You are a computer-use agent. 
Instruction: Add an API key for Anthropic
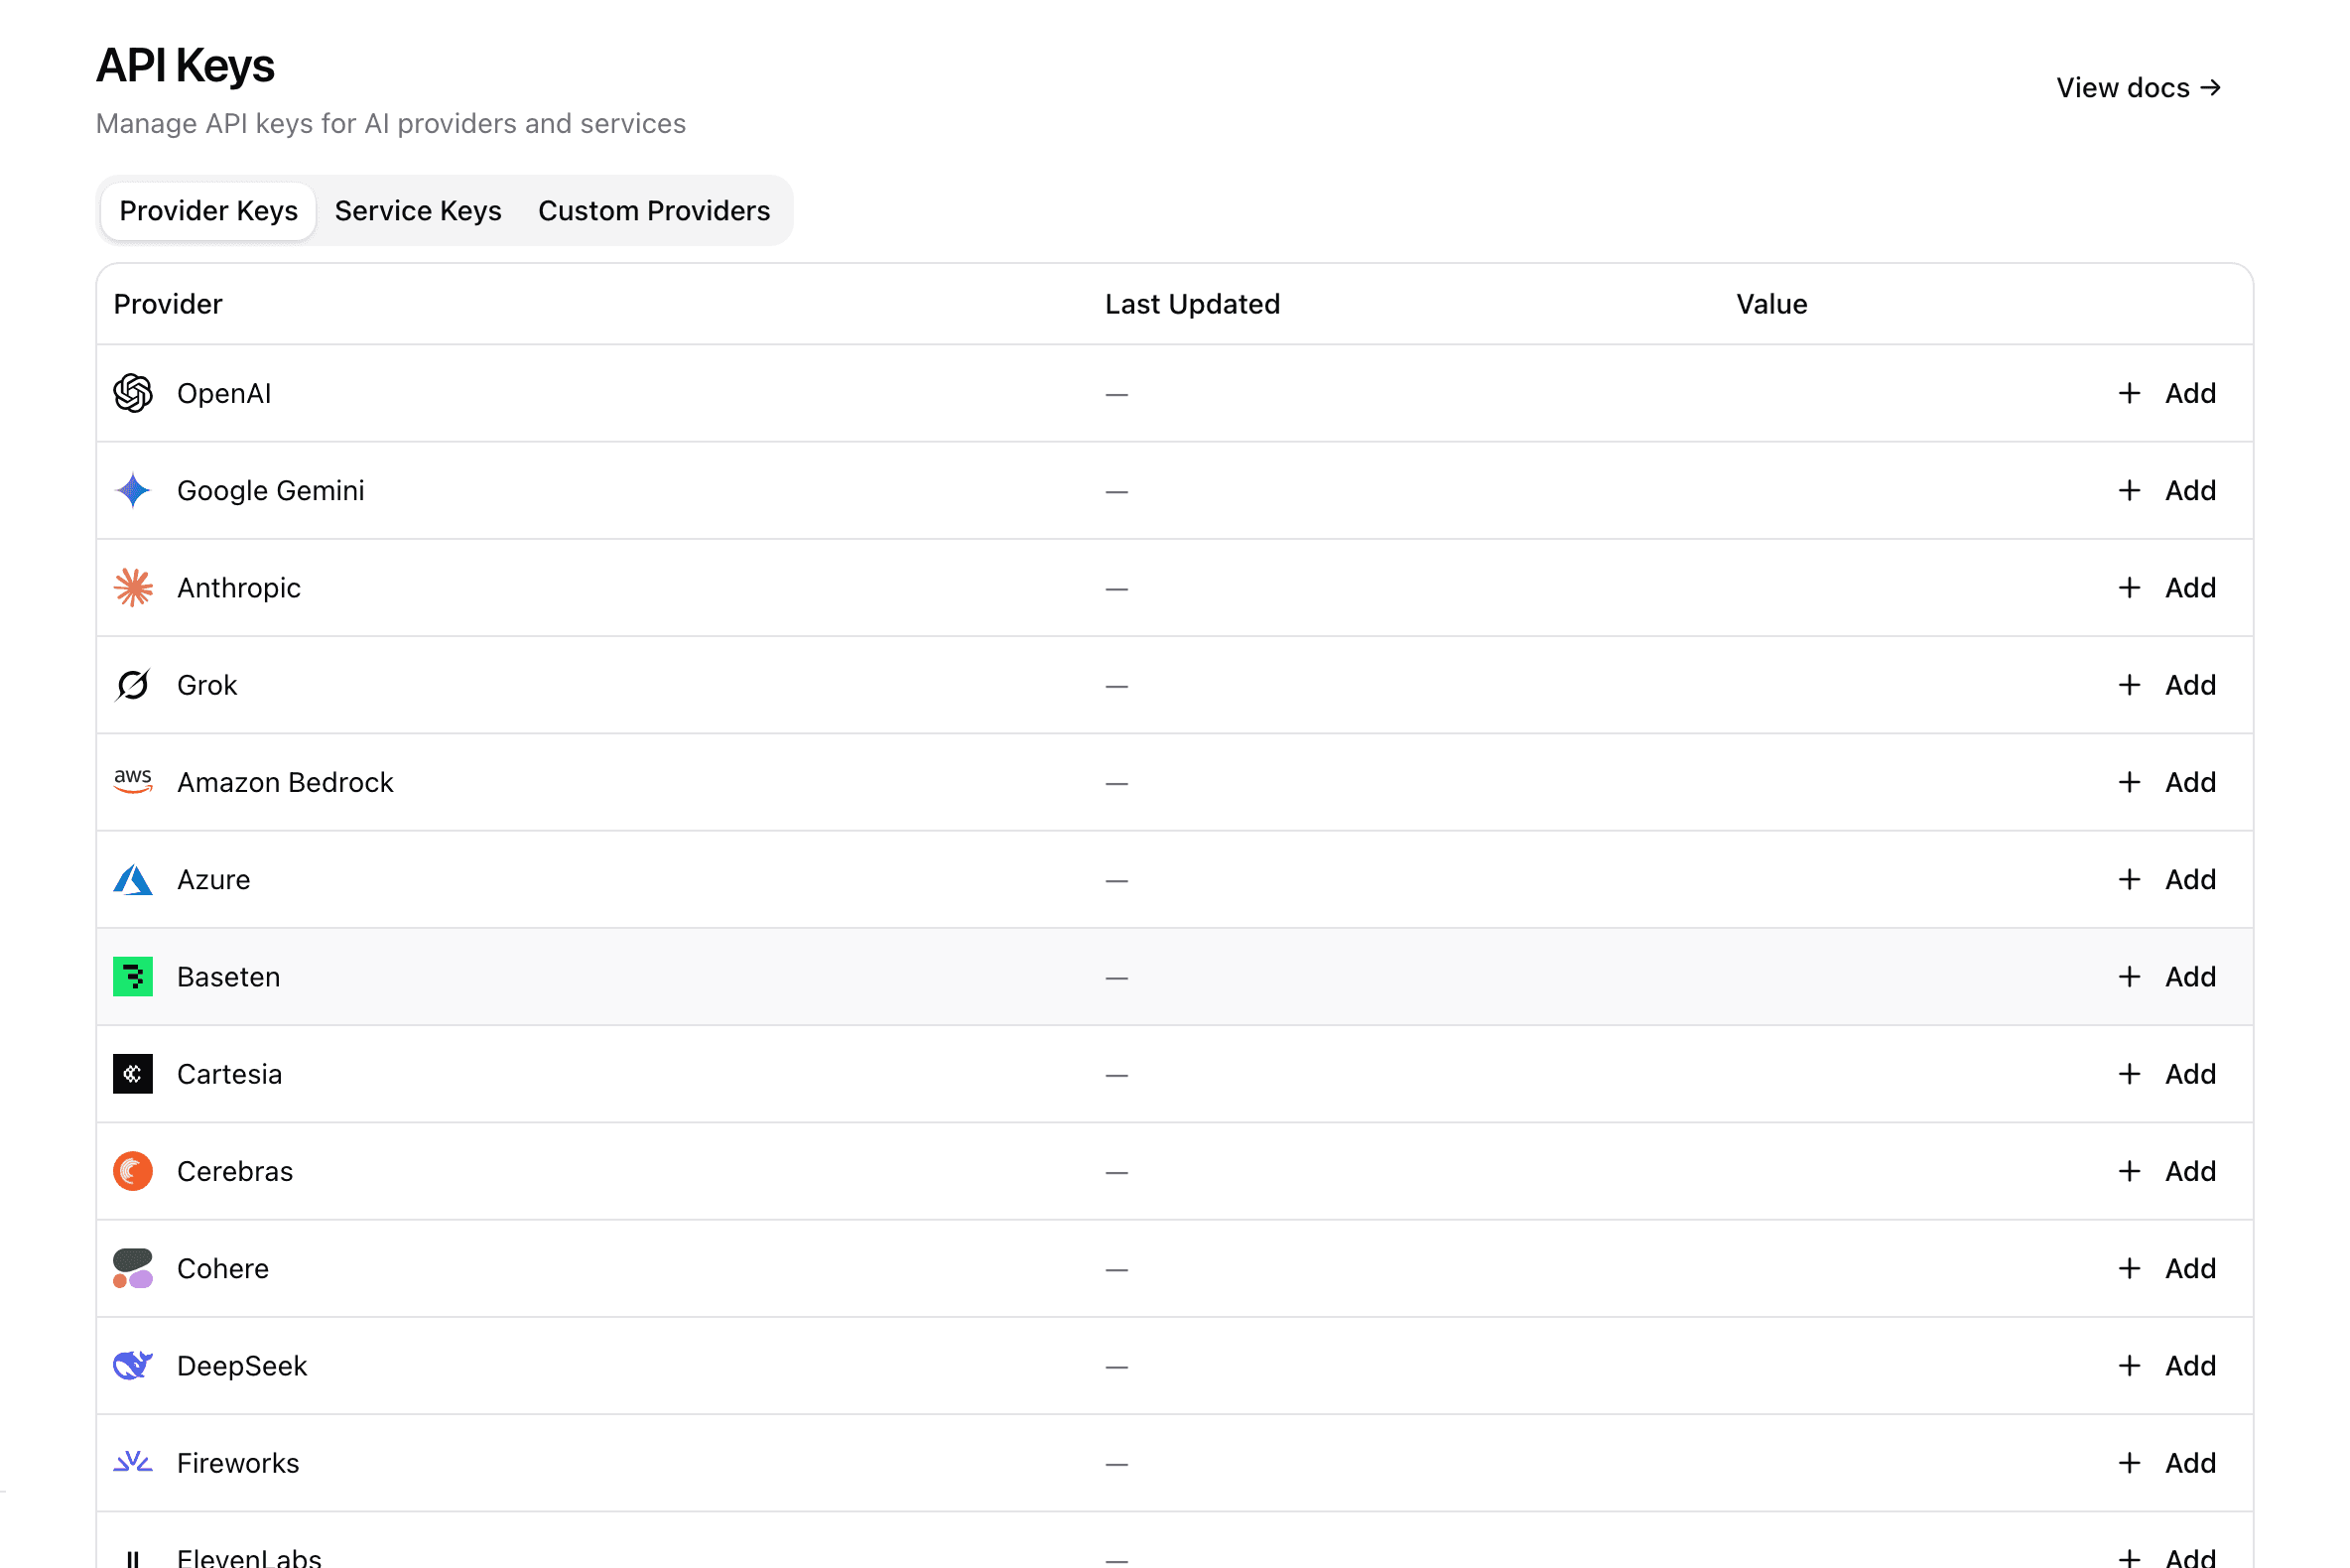tap(2167, 588)
